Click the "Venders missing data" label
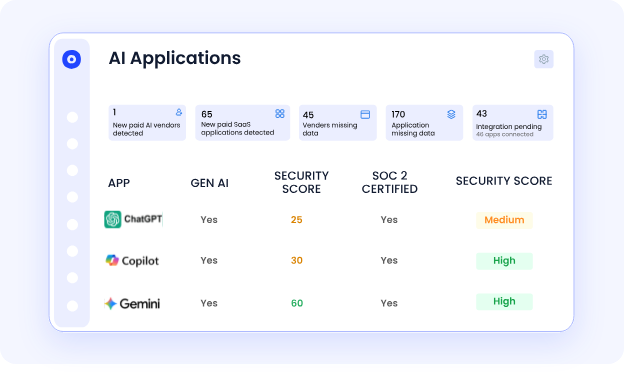Viewport: 624px width, 372px height. point(330,129)
